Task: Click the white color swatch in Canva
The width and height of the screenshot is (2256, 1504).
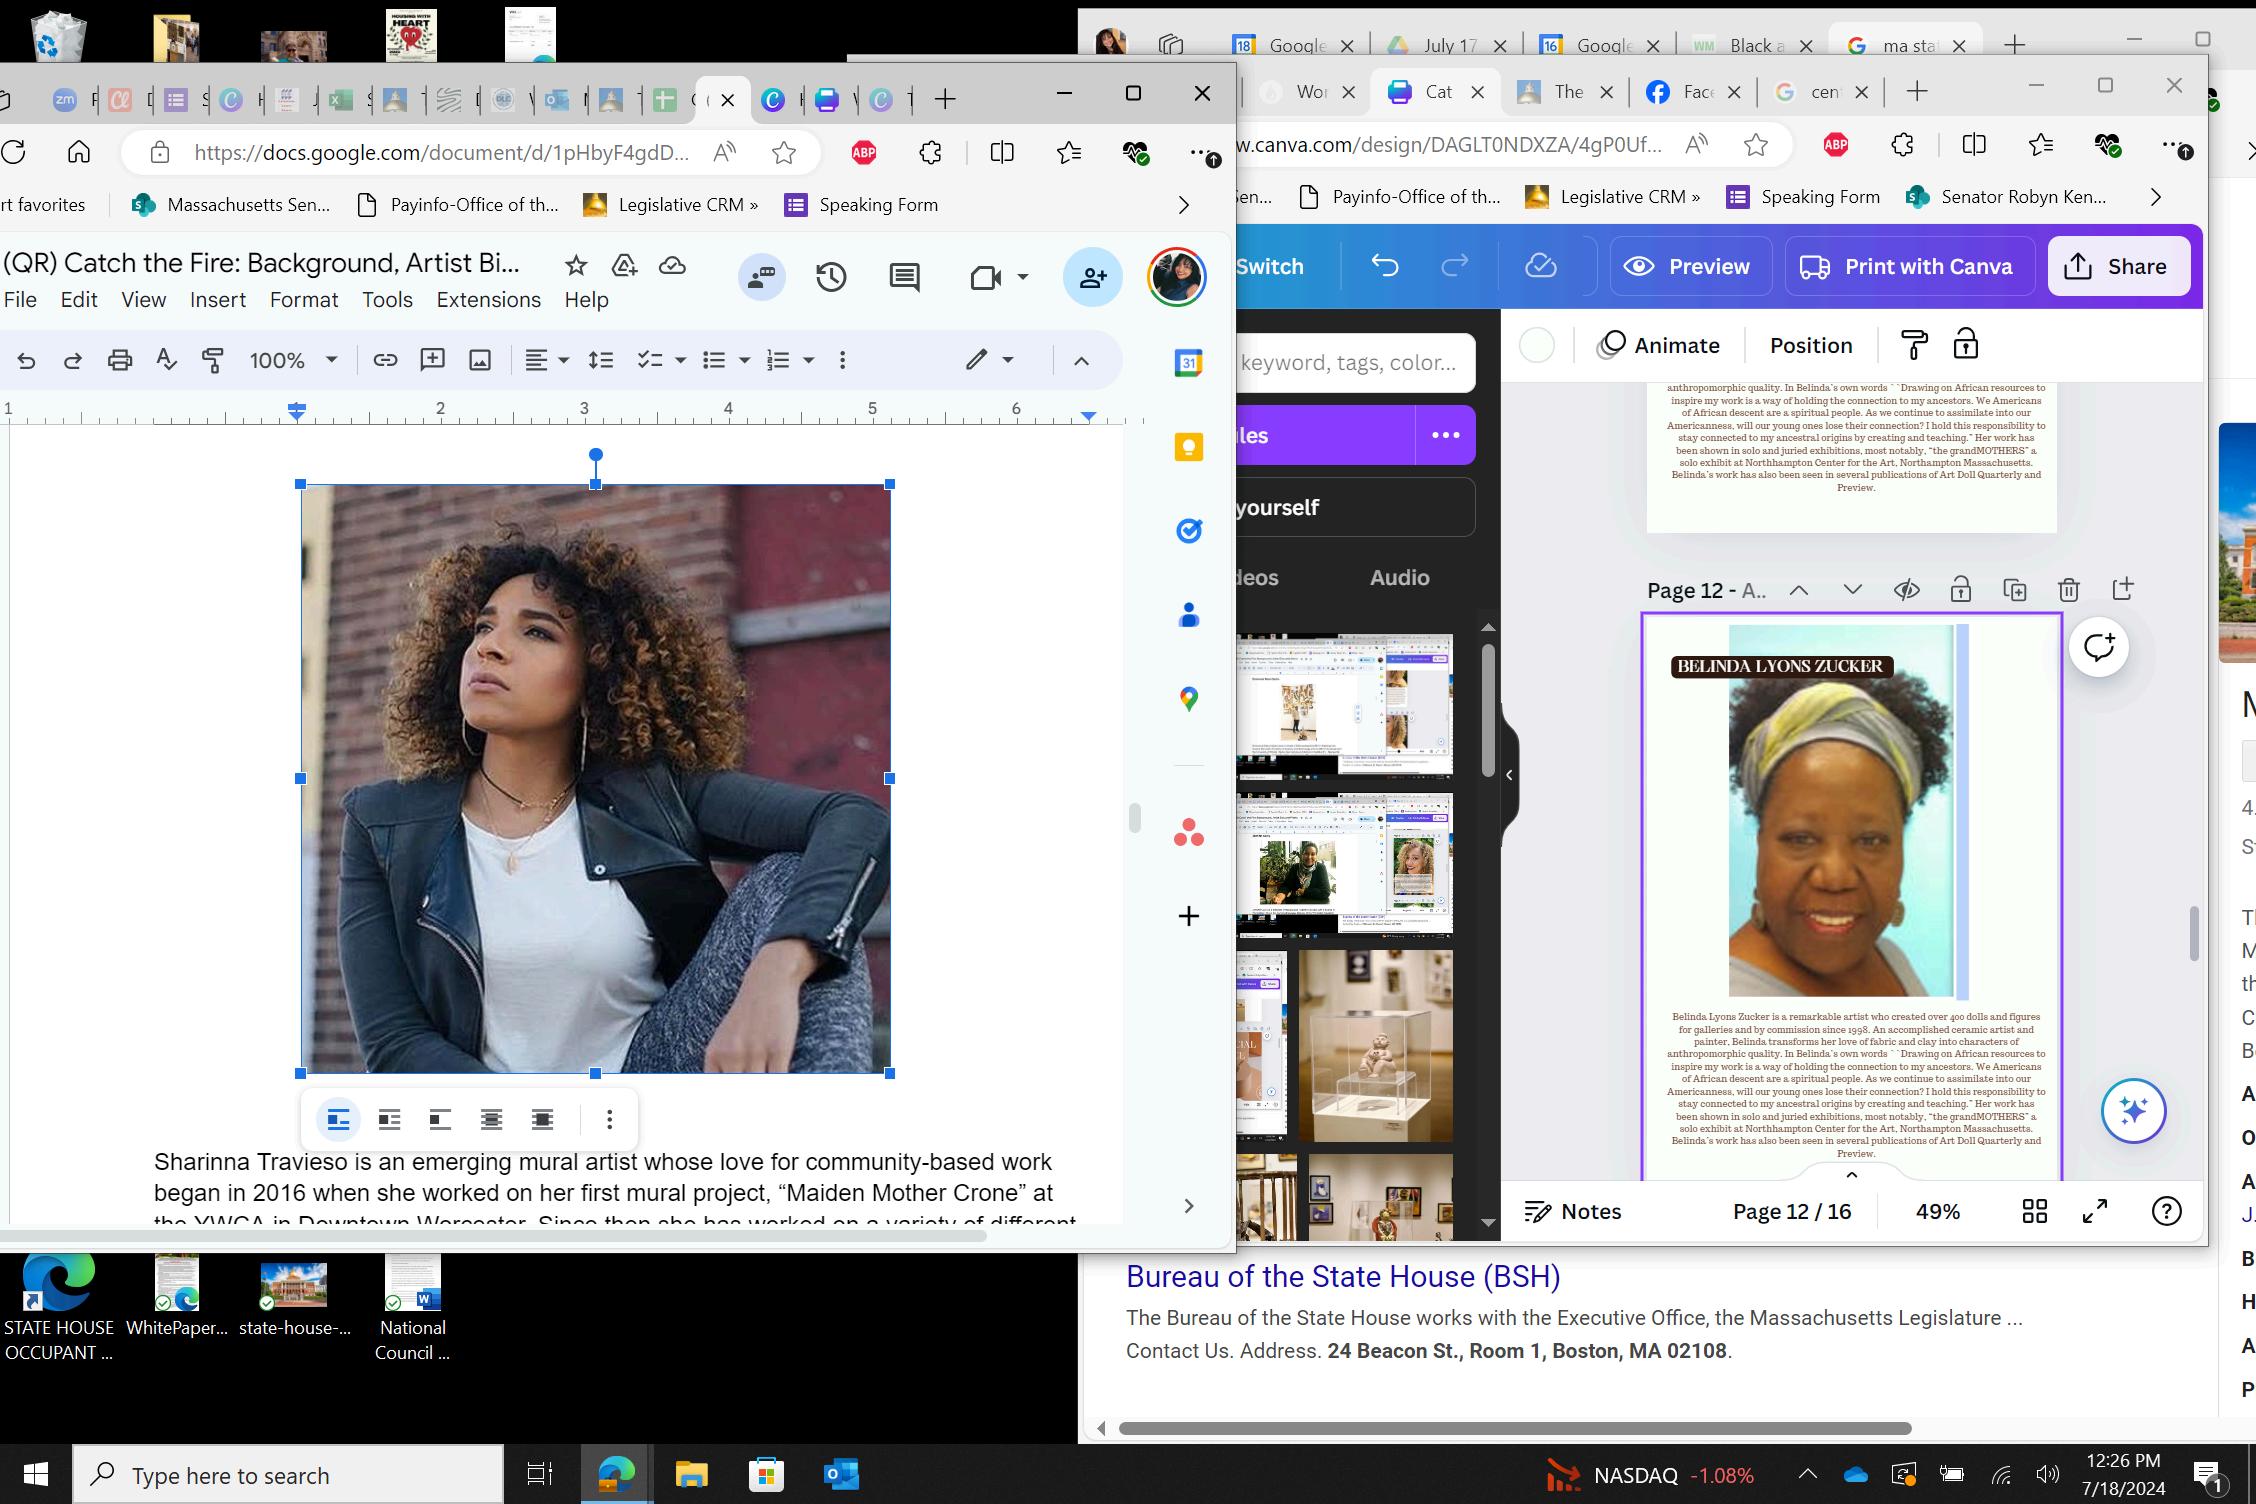Action: tap(1536, 345)
